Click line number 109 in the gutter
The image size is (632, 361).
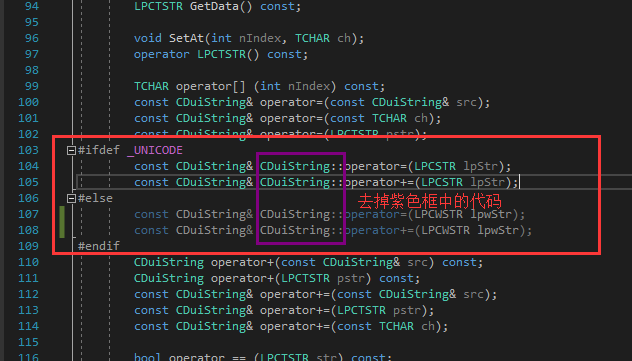pos(28,246)
